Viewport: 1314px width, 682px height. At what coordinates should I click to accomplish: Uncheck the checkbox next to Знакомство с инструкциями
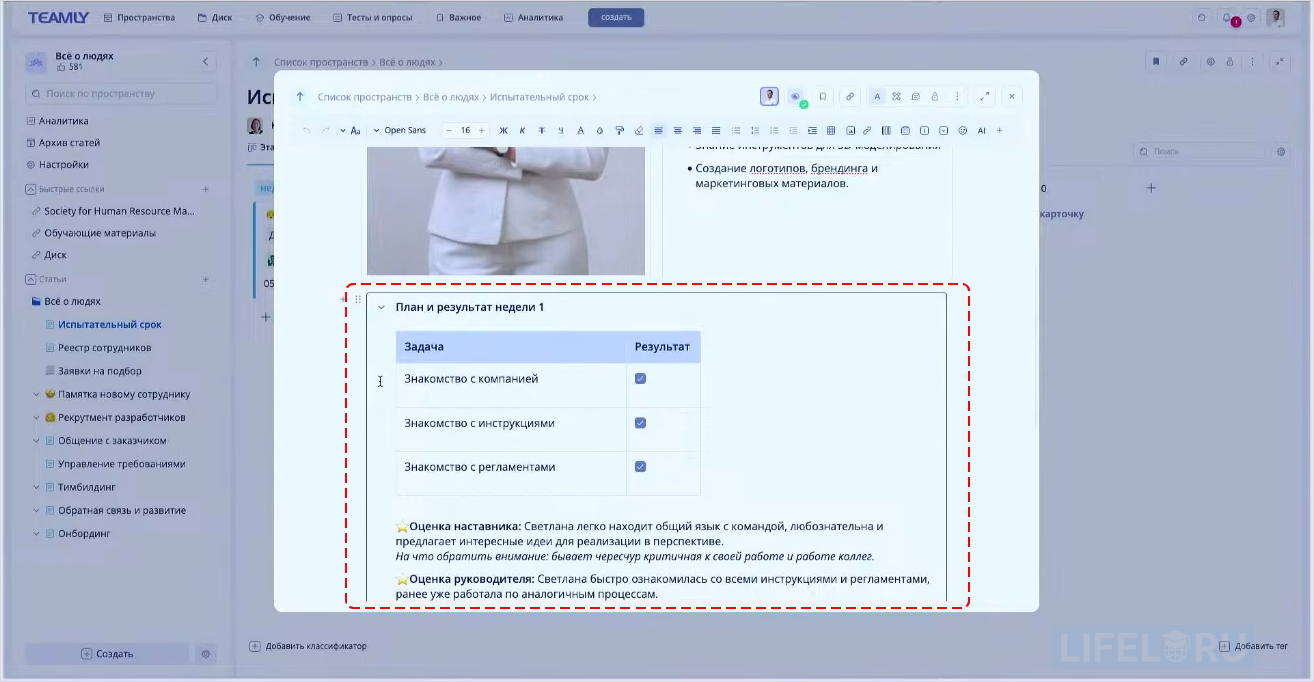639,422
